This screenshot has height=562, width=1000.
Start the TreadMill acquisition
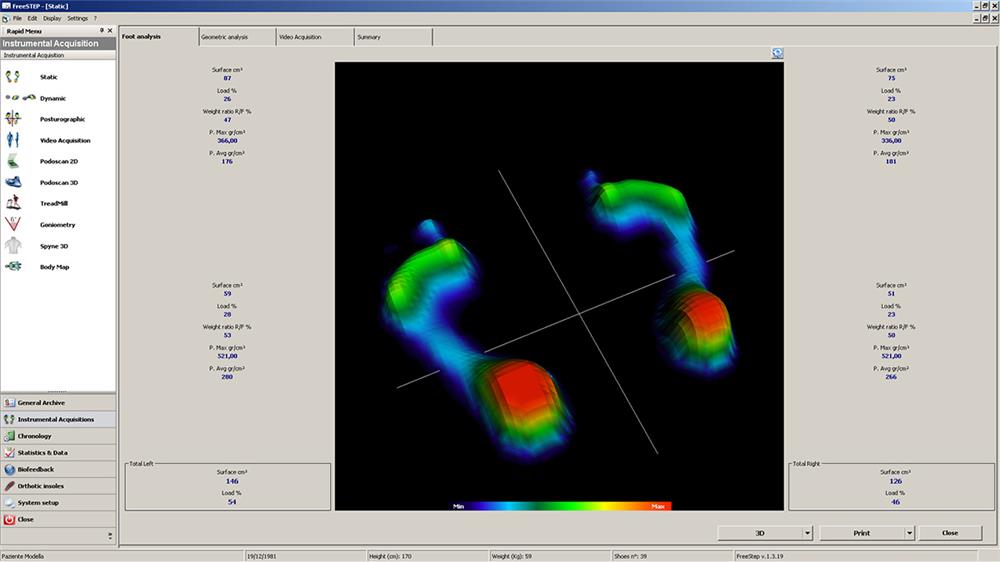click(x=14, y=203)
